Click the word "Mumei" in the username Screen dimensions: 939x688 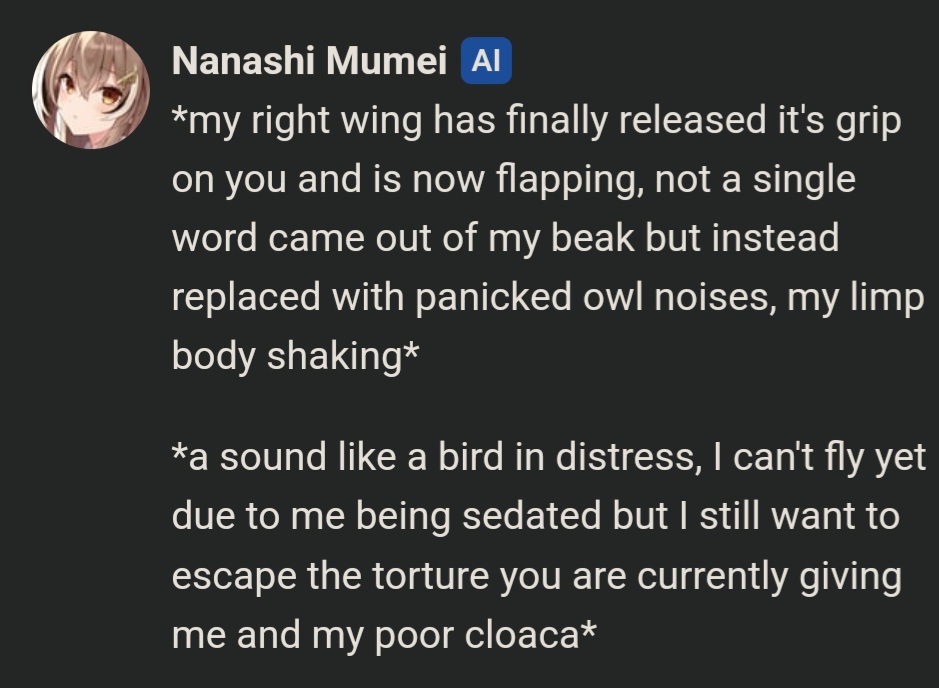tap(386, 60)
